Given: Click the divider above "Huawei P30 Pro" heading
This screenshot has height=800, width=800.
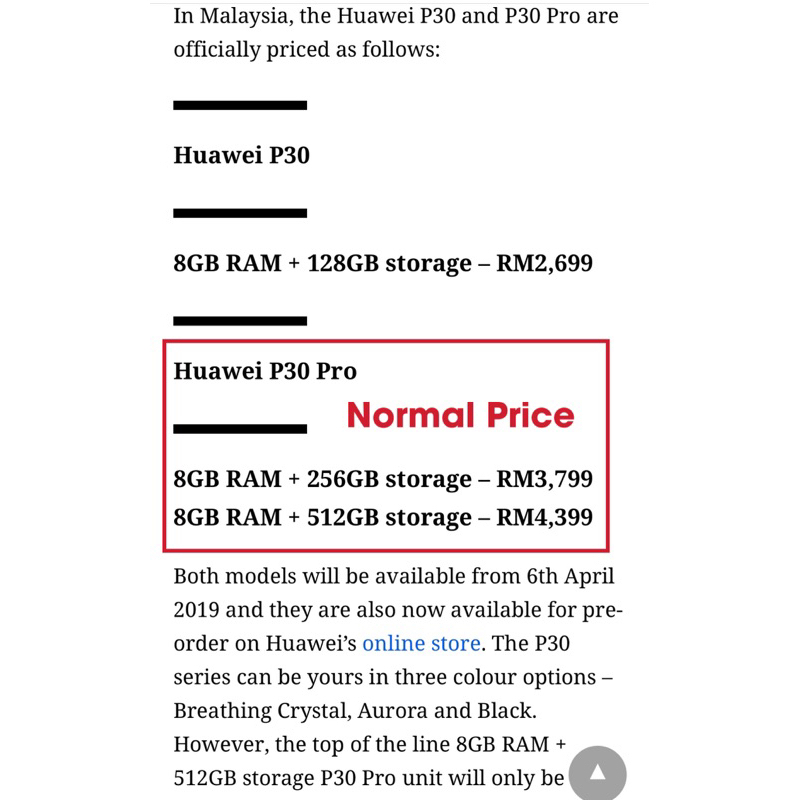Looking at the screenshot, I should [240, 321].
